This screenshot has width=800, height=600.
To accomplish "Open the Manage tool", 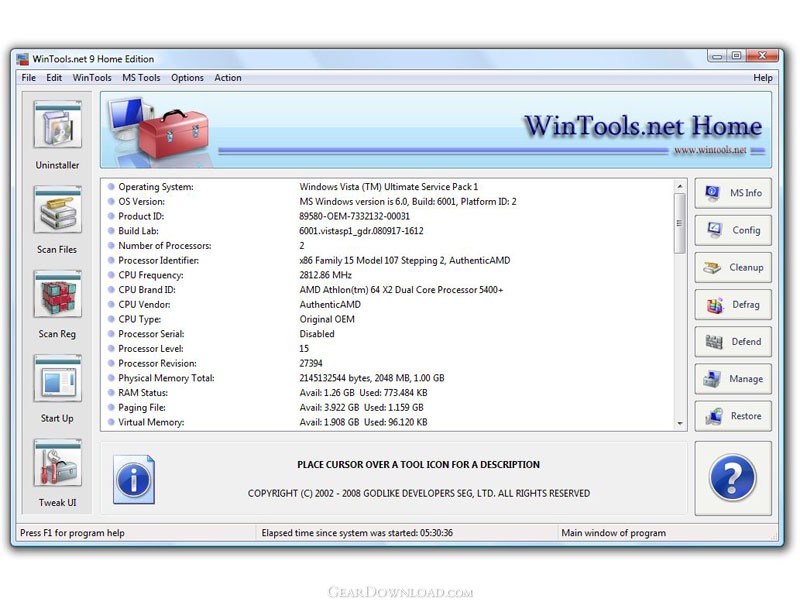I will pyautogui.click(x=733, y=379).
